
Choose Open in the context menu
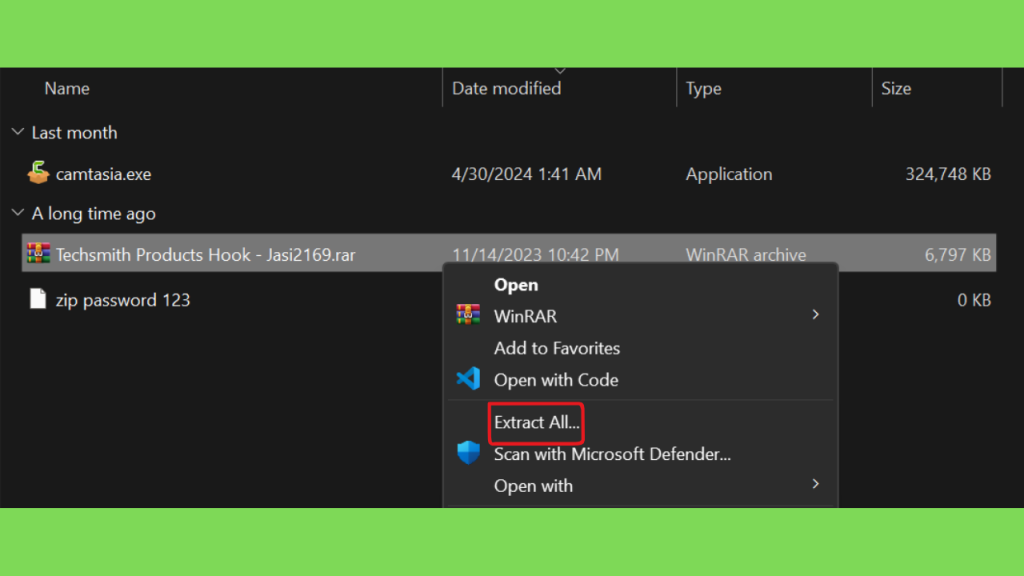pyautogui.click(x=516, y=285)
